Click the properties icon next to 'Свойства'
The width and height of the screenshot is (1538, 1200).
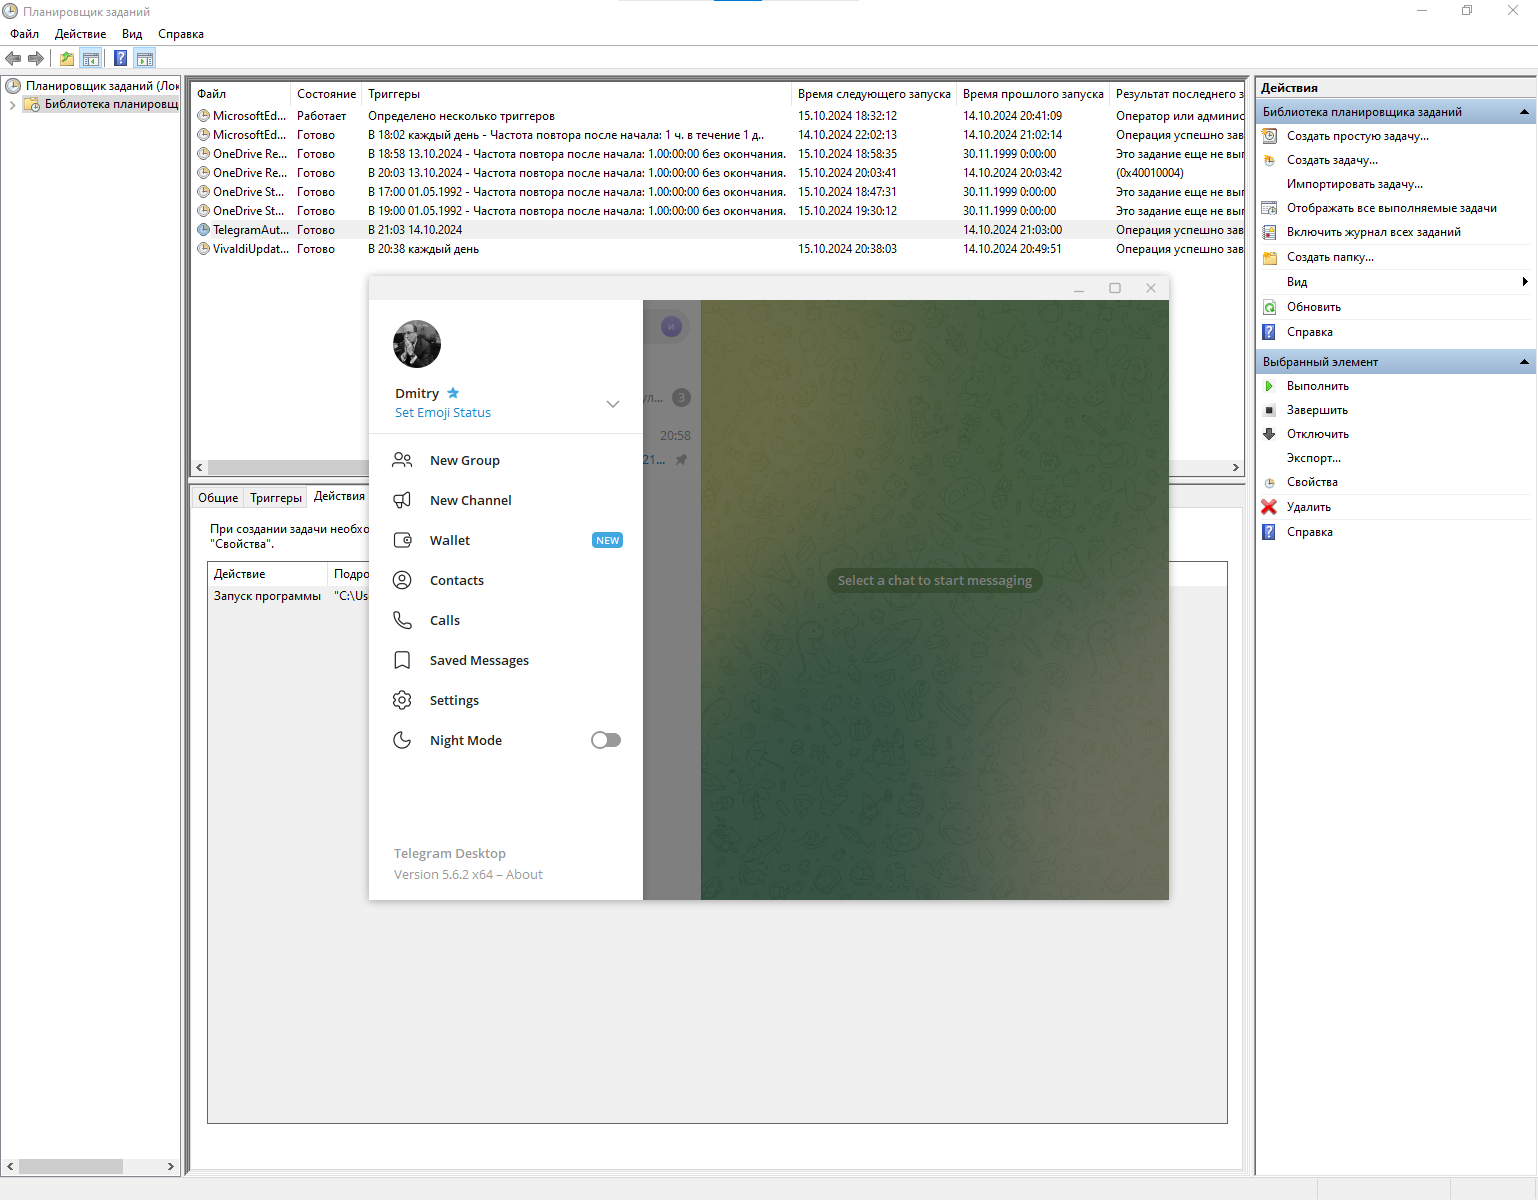[x=1269, y=482]
